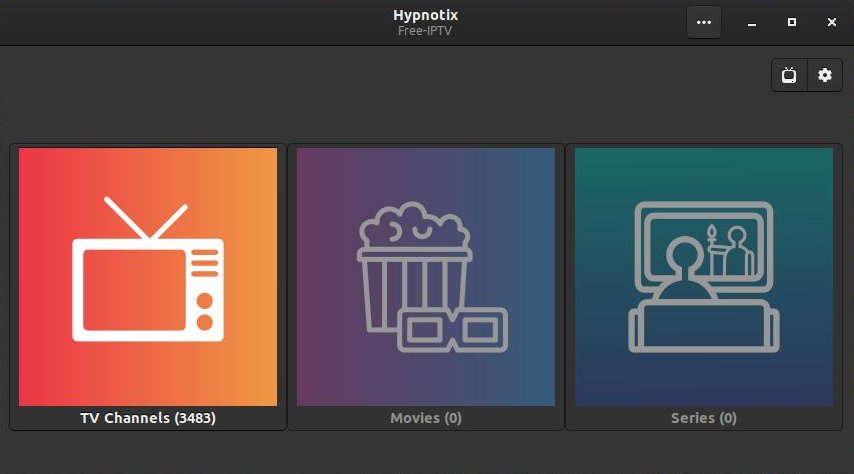Open the Movies popcorn tile

tap(426, 277)
